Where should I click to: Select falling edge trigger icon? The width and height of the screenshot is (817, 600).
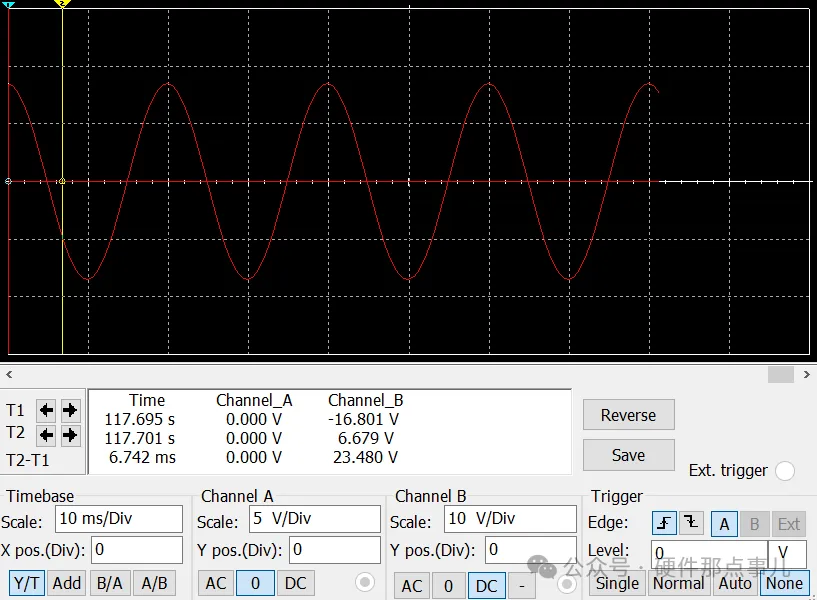[x=691, y=523]
